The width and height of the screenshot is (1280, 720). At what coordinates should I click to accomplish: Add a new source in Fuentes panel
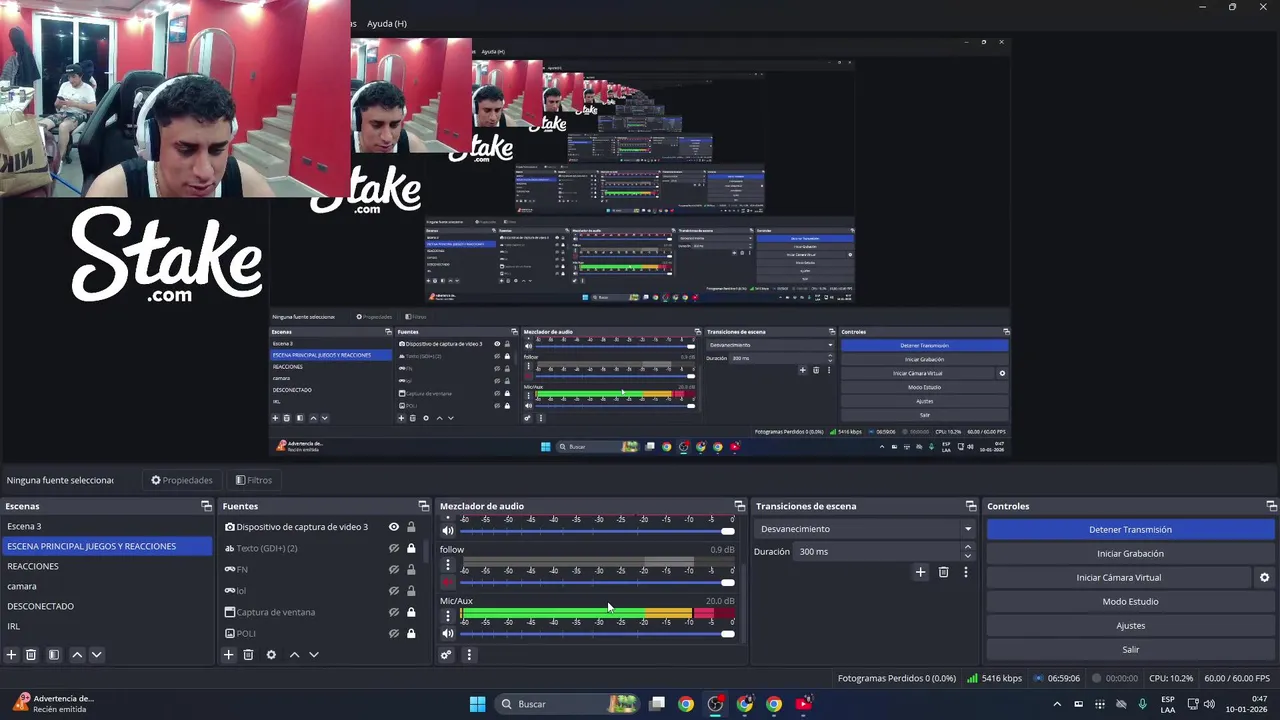coord(228,655)
